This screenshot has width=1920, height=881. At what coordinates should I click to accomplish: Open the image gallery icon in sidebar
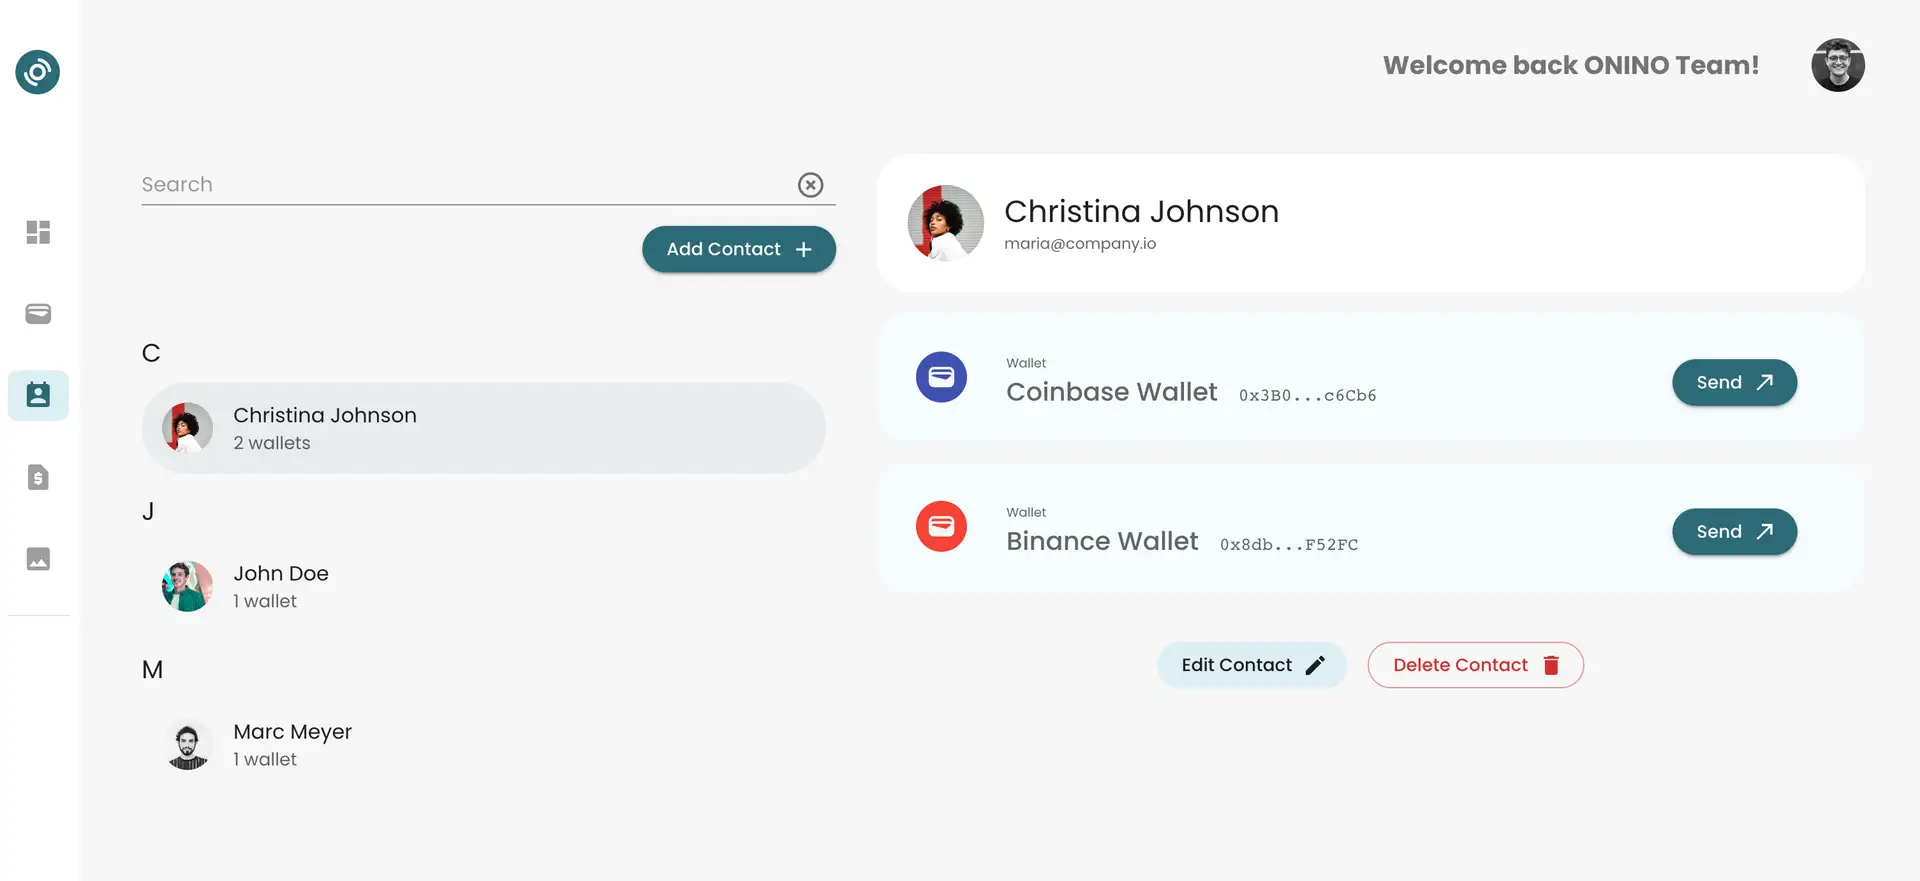(38, 559)
